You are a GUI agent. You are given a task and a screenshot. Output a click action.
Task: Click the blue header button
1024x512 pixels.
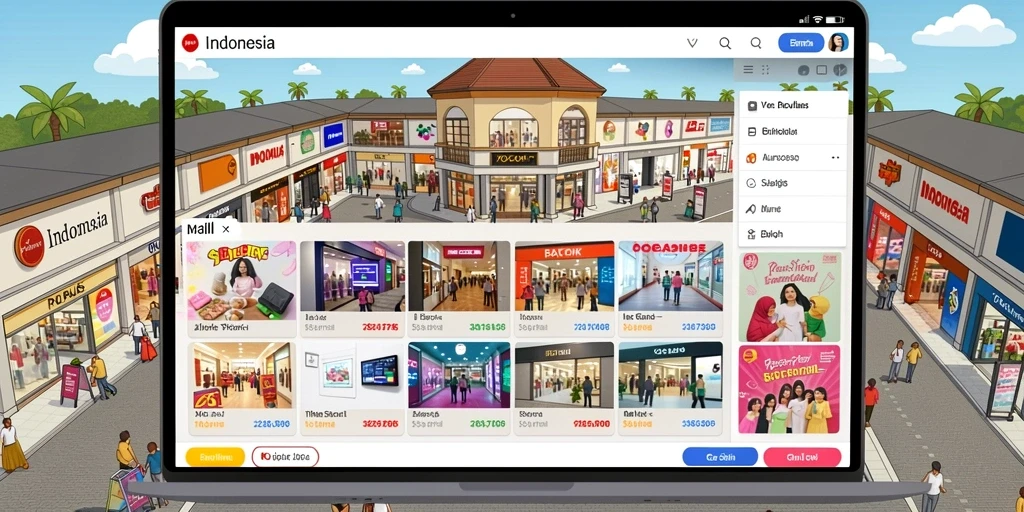(801, 43)
